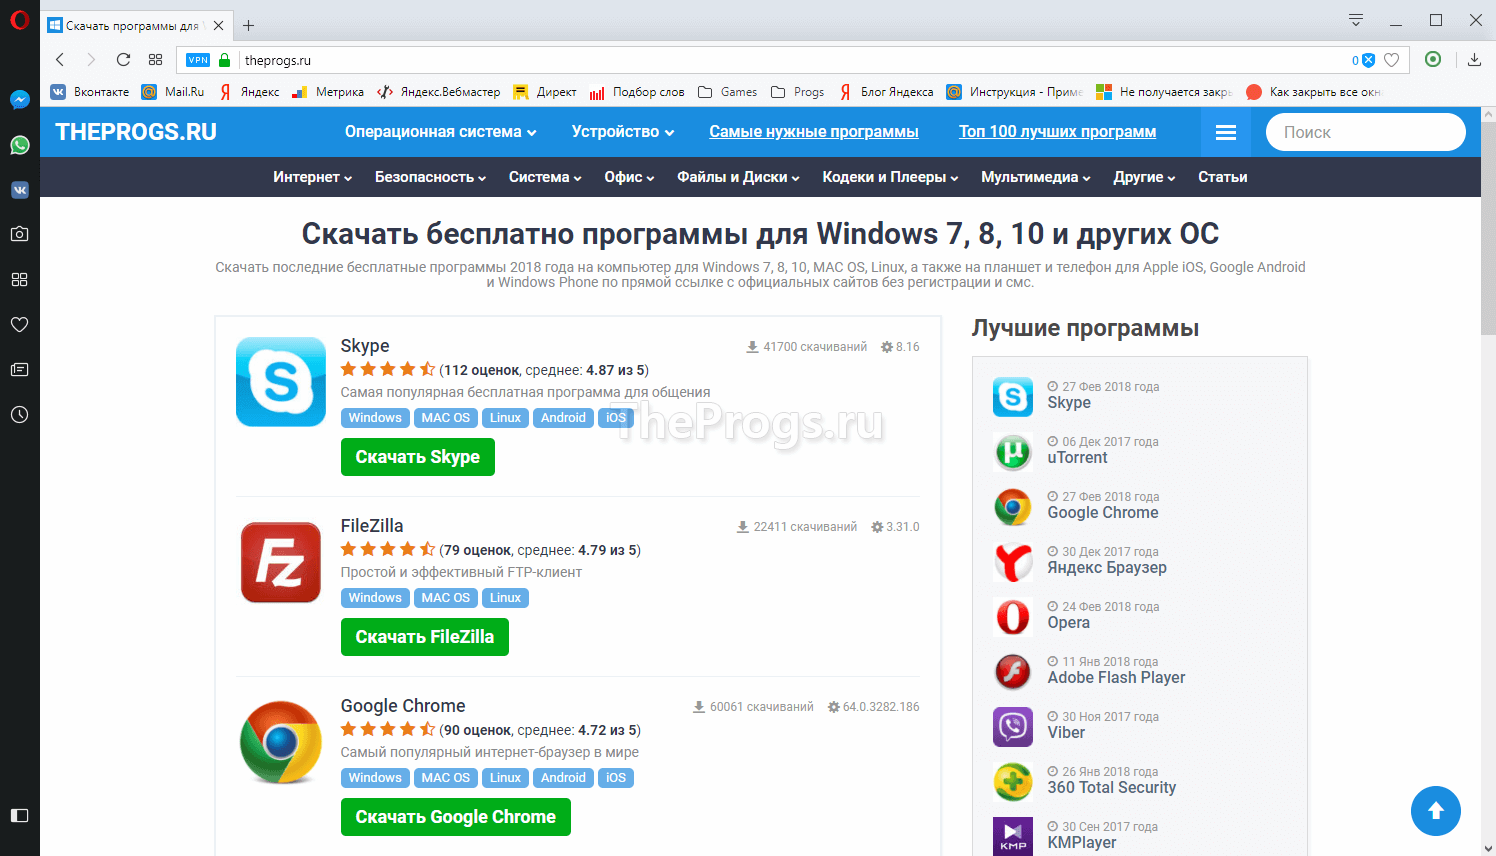
Task: Click the FileZilla app icon
Action: coord(281,562)
